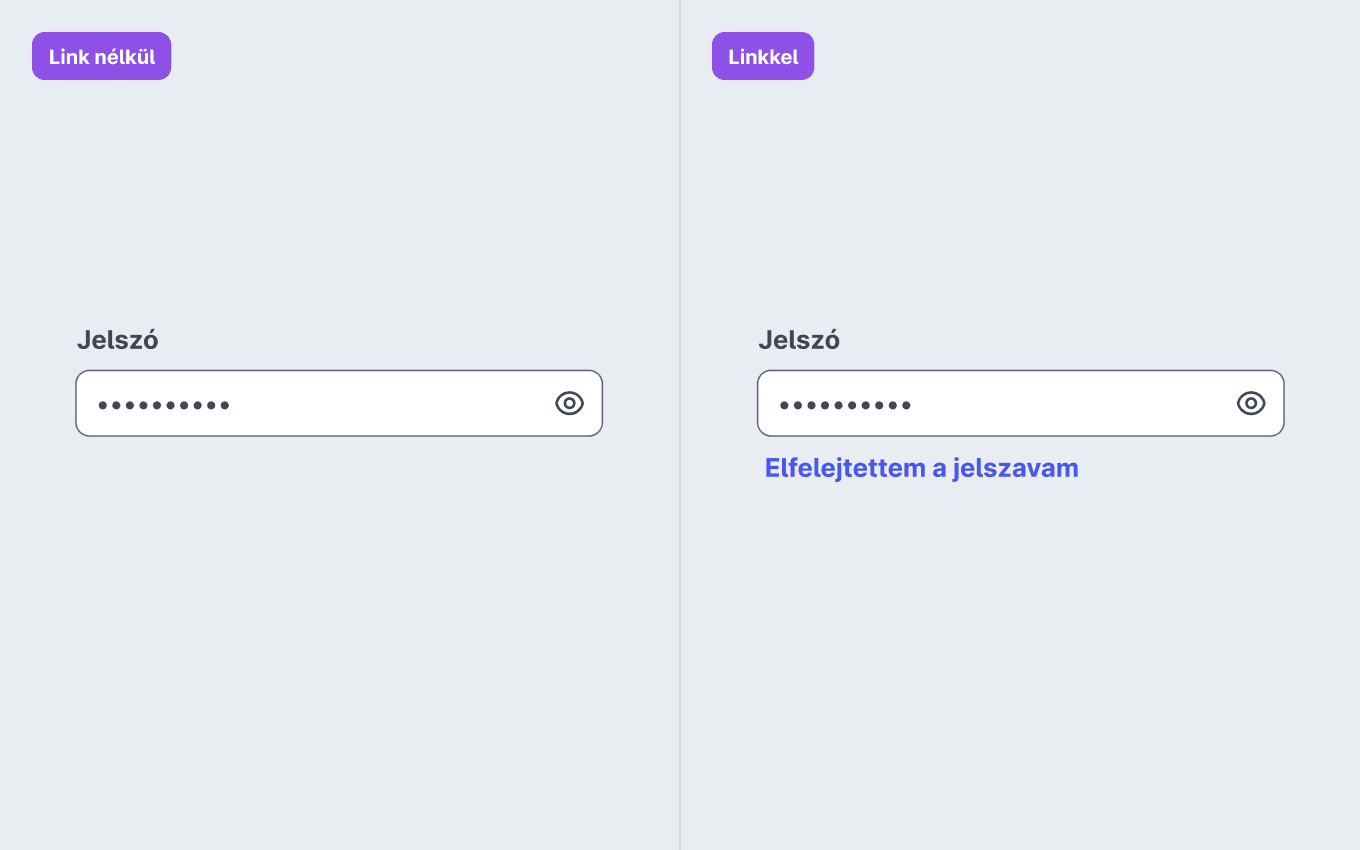Click the word jelszavam in the blue link
The height and width of the screenshot is (850, 1360).
1015,468
